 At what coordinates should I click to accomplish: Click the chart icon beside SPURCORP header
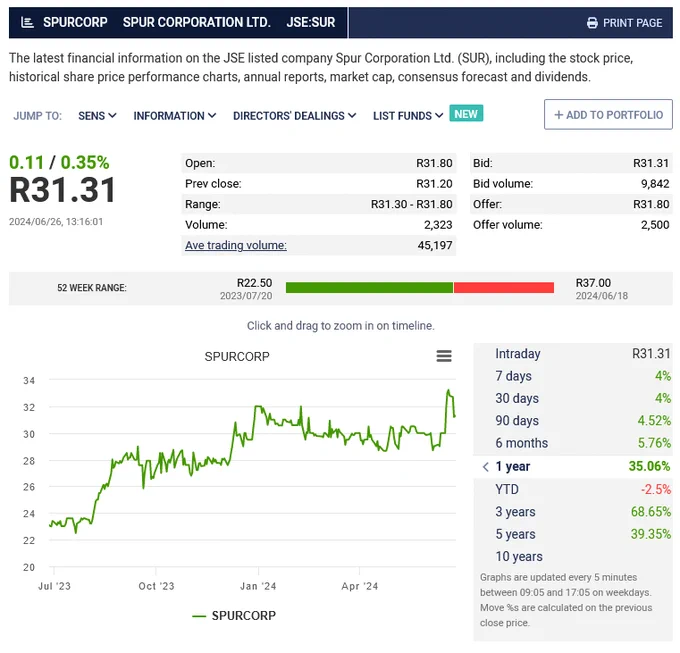[27, 23]
